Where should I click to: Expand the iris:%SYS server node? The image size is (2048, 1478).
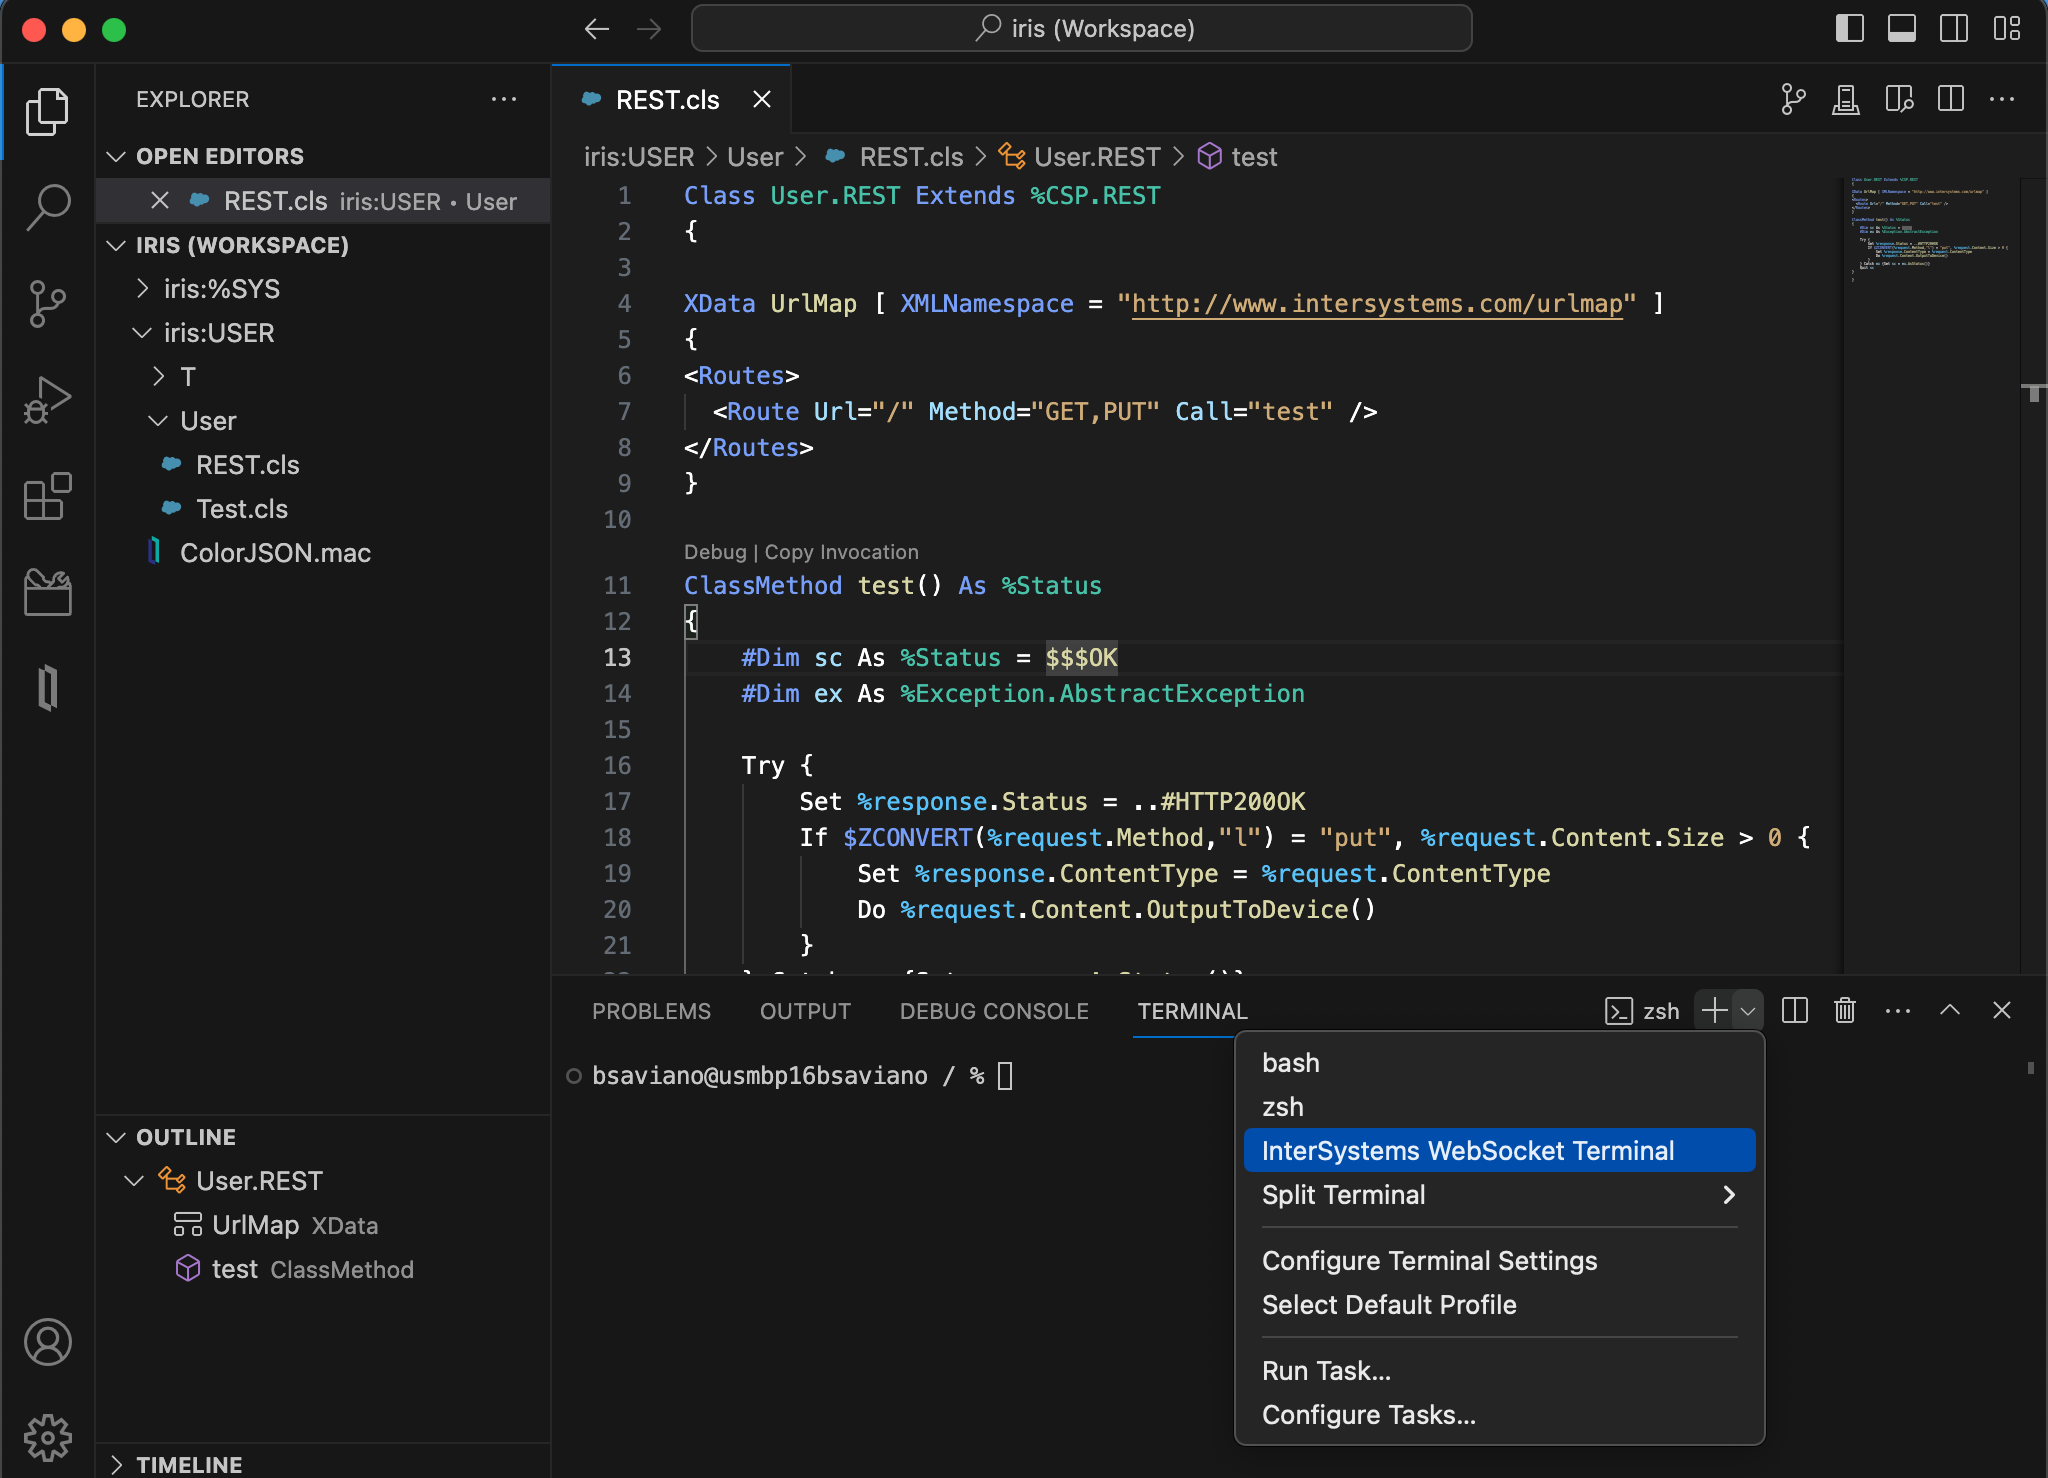tap(143, 288)
